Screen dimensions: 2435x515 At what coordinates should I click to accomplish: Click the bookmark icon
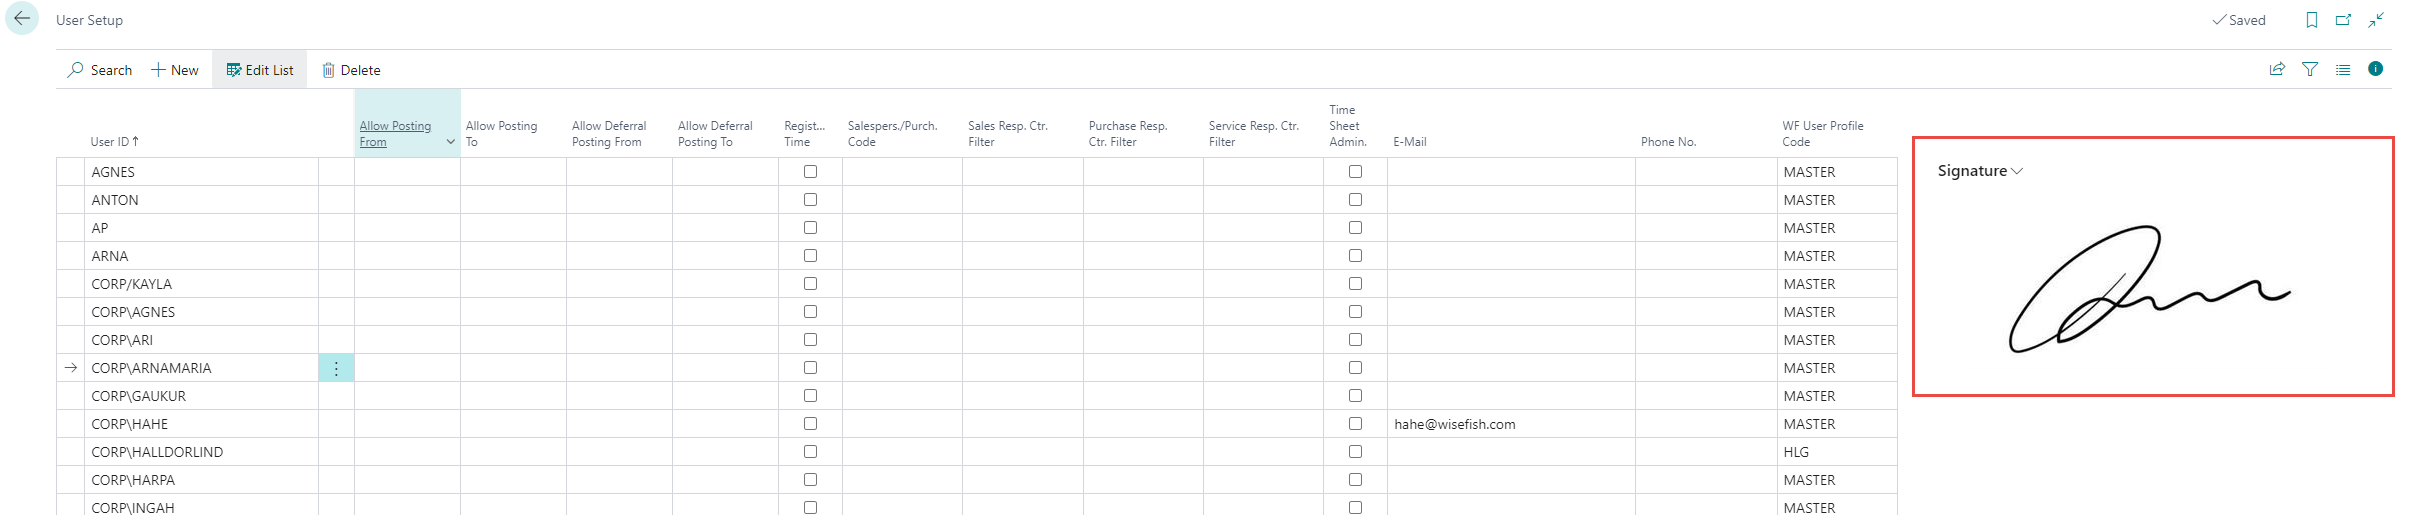pyautogui.click(x=2312, y=20)
